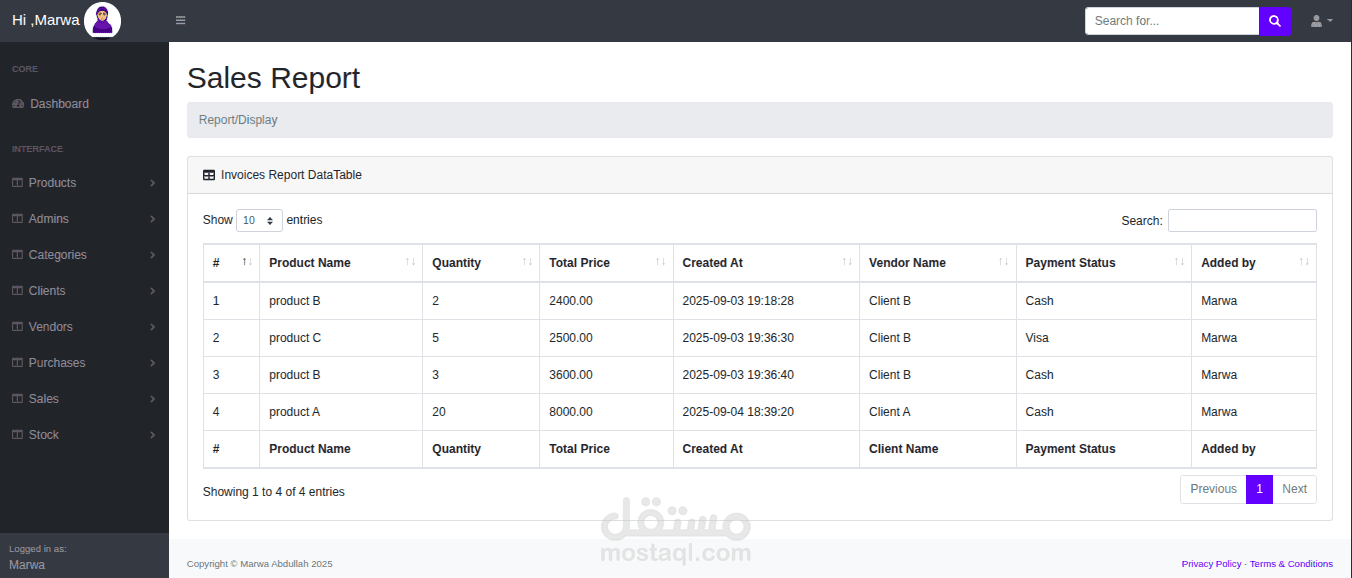Screen dimensions: 1352x578
Task: Sort by Quantity column sort arrows
Action: click(x=528, y=262)
